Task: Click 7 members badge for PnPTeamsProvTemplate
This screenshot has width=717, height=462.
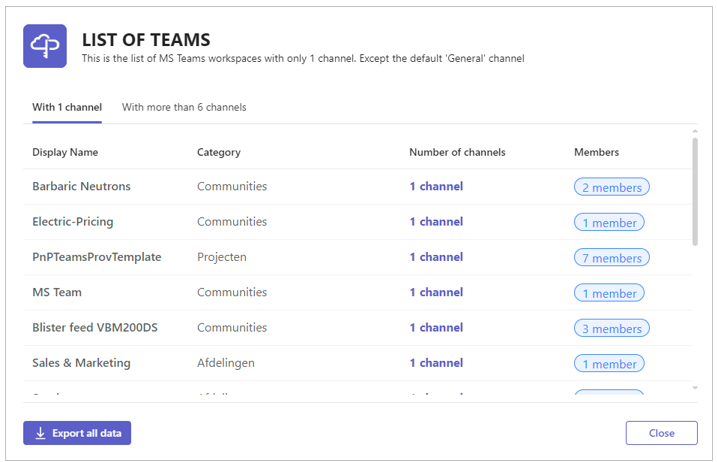Action: click(x=611, y=258)
